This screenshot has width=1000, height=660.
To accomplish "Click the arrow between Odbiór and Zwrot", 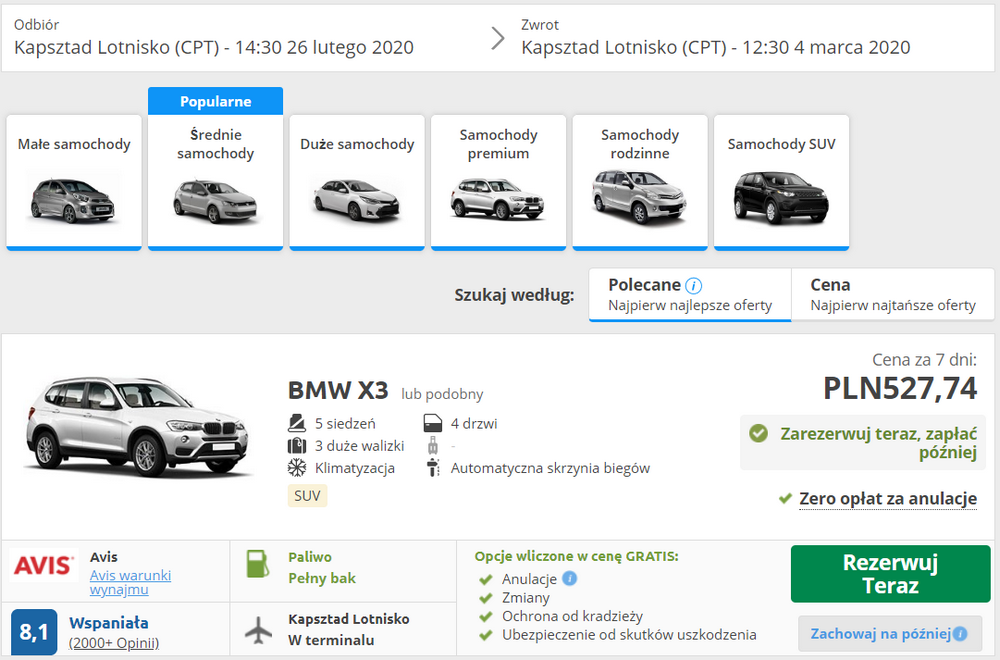I will [498, 38].
